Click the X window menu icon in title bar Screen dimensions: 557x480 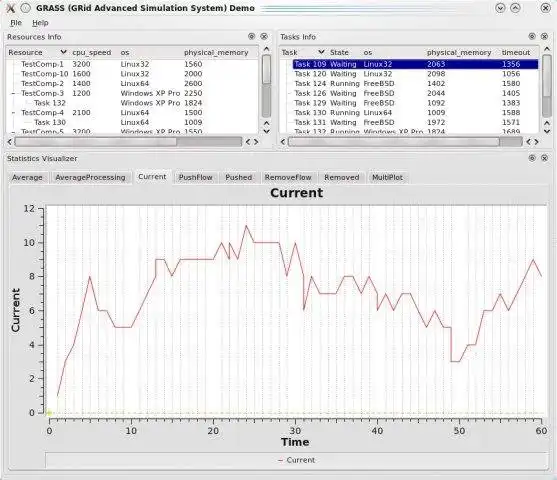pyautogui.click(x=11, y=8)
